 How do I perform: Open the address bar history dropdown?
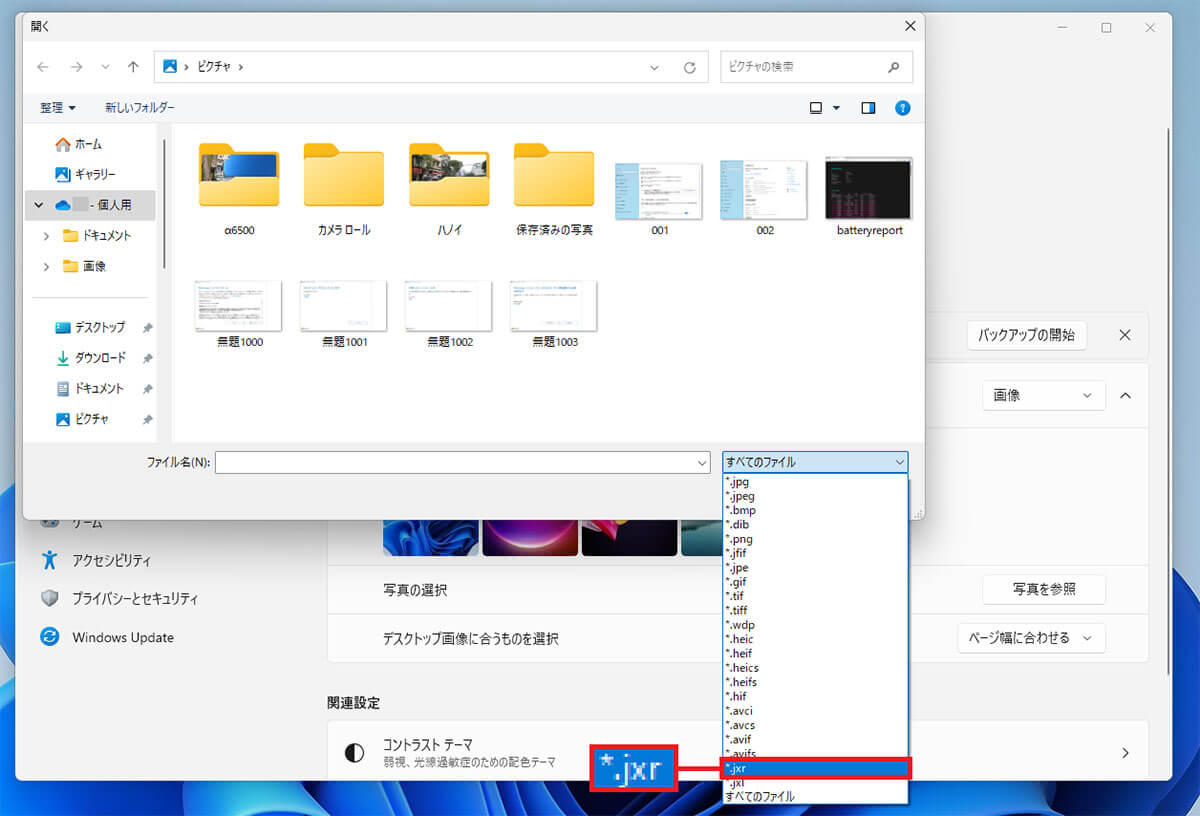[655, 68]
